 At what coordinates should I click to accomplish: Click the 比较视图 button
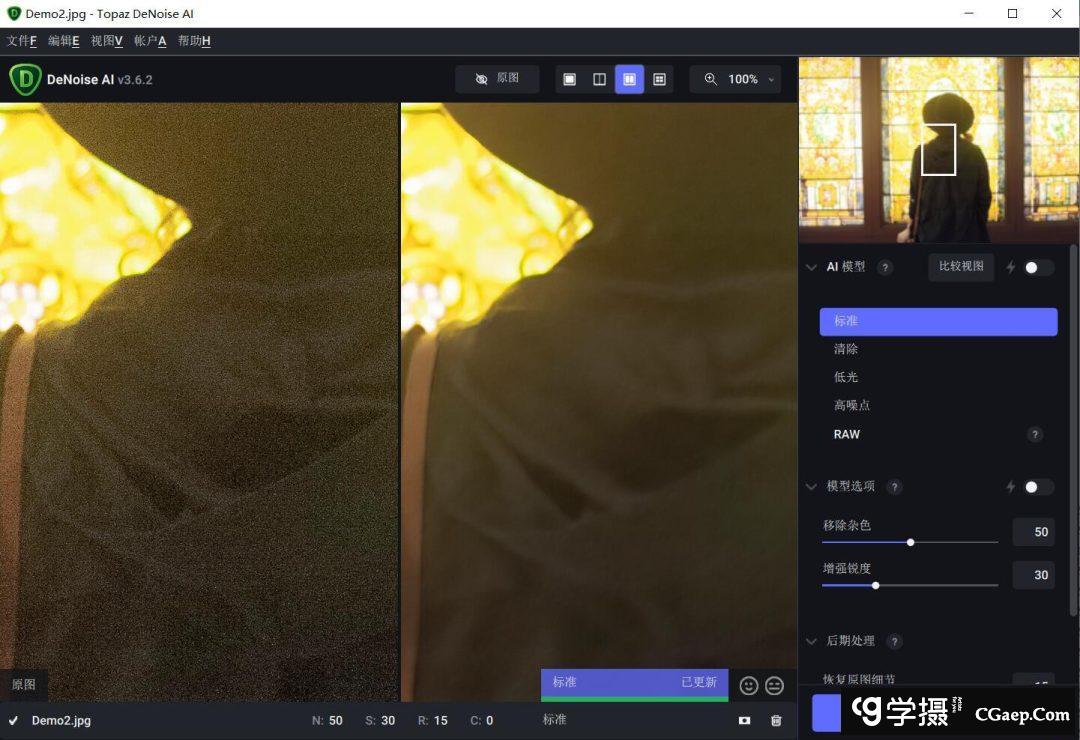pos(961,267)
